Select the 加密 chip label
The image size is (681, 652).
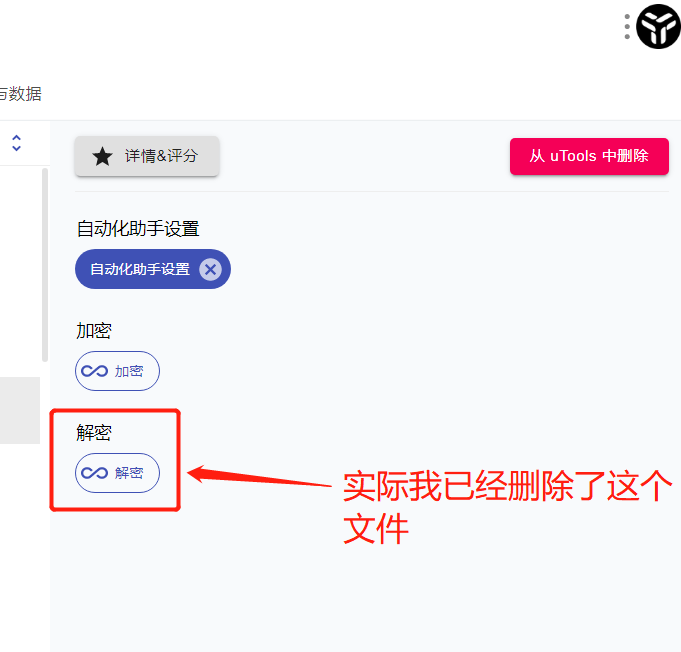pyautogui.click(x=129, y=371)
